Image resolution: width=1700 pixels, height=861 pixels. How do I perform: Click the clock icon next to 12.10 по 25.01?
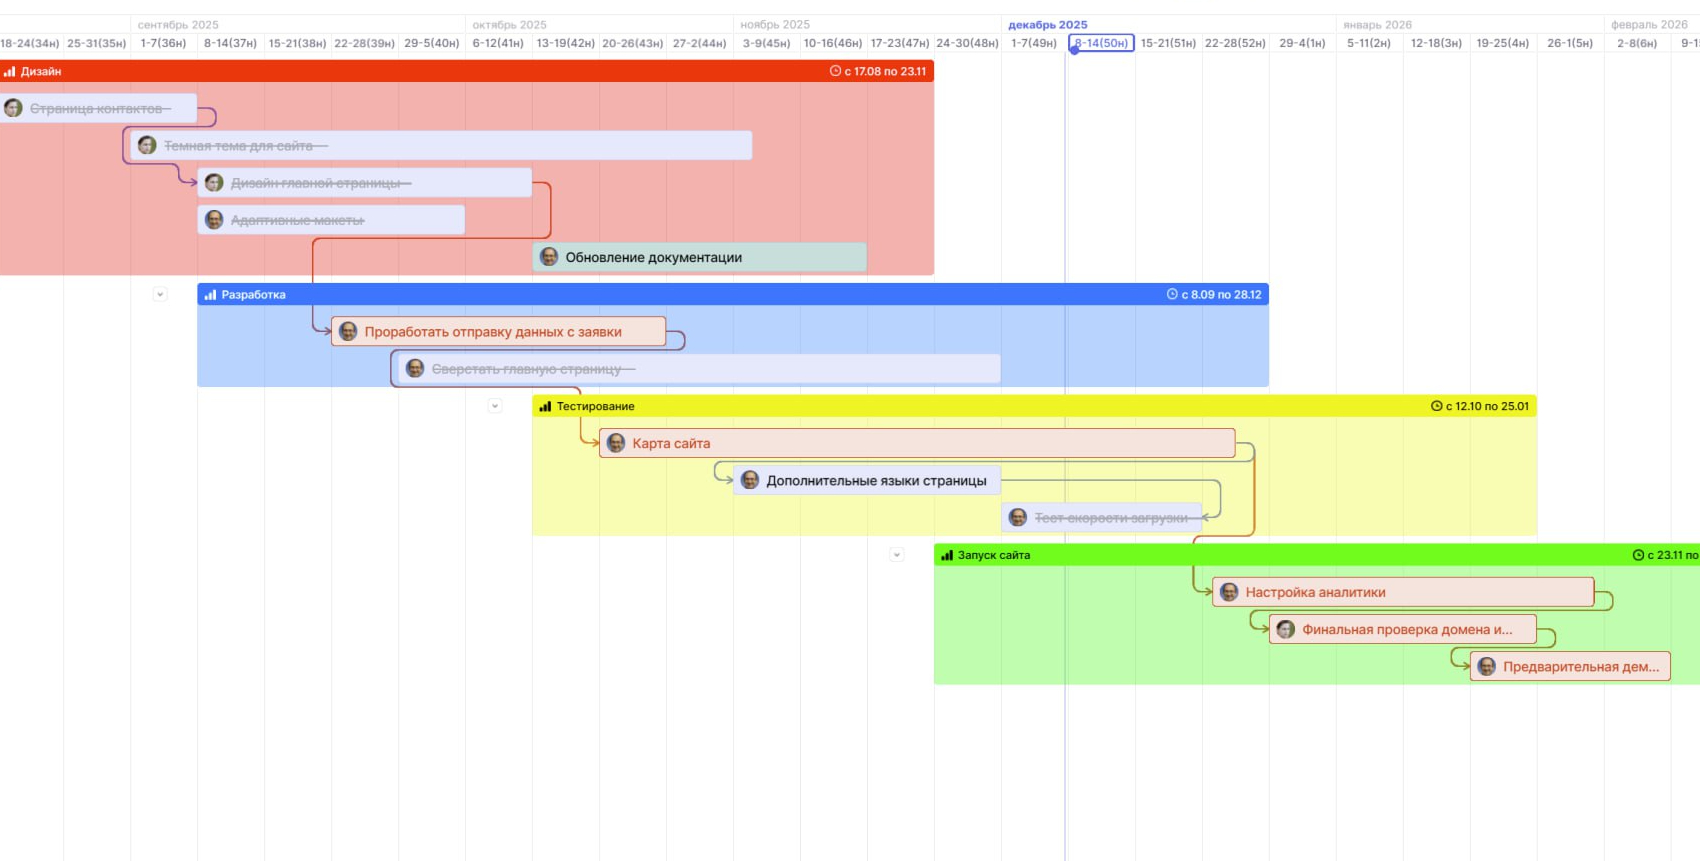[1437, 407]
